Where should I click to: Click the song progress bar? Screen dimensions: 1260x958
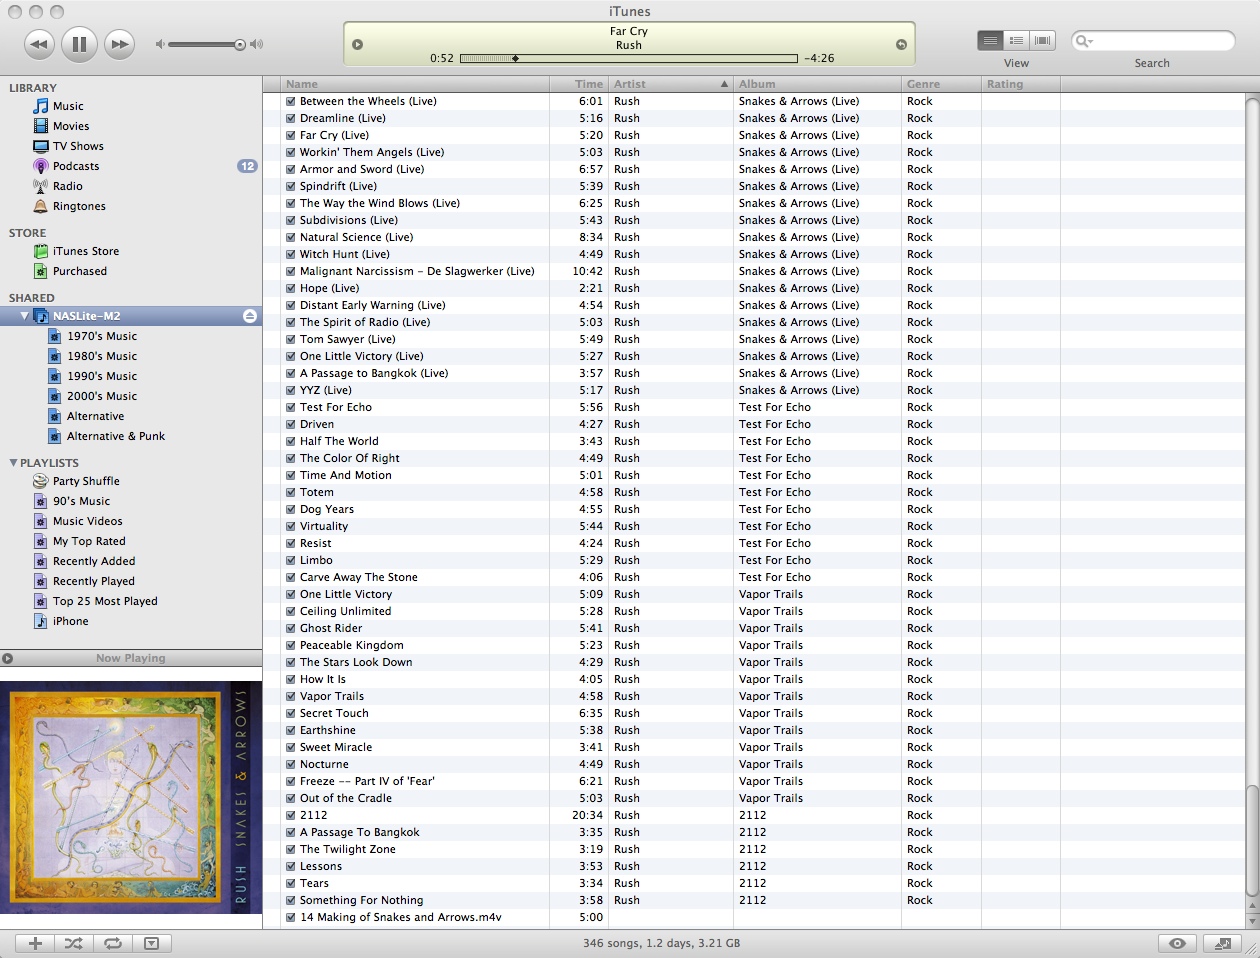click(628, 58)
